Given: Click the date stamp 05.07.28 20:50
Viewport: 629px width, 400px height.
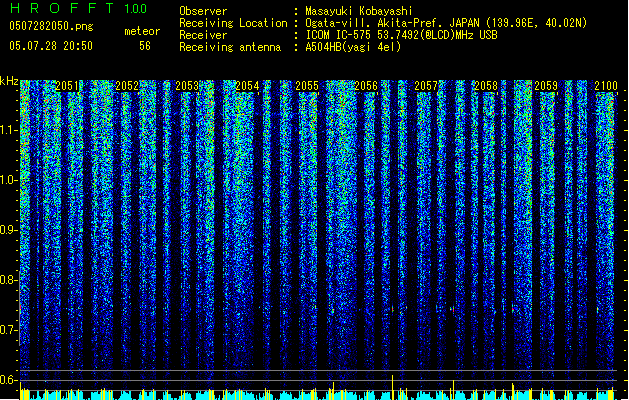Looking at the screenshot, I should 51,46.
